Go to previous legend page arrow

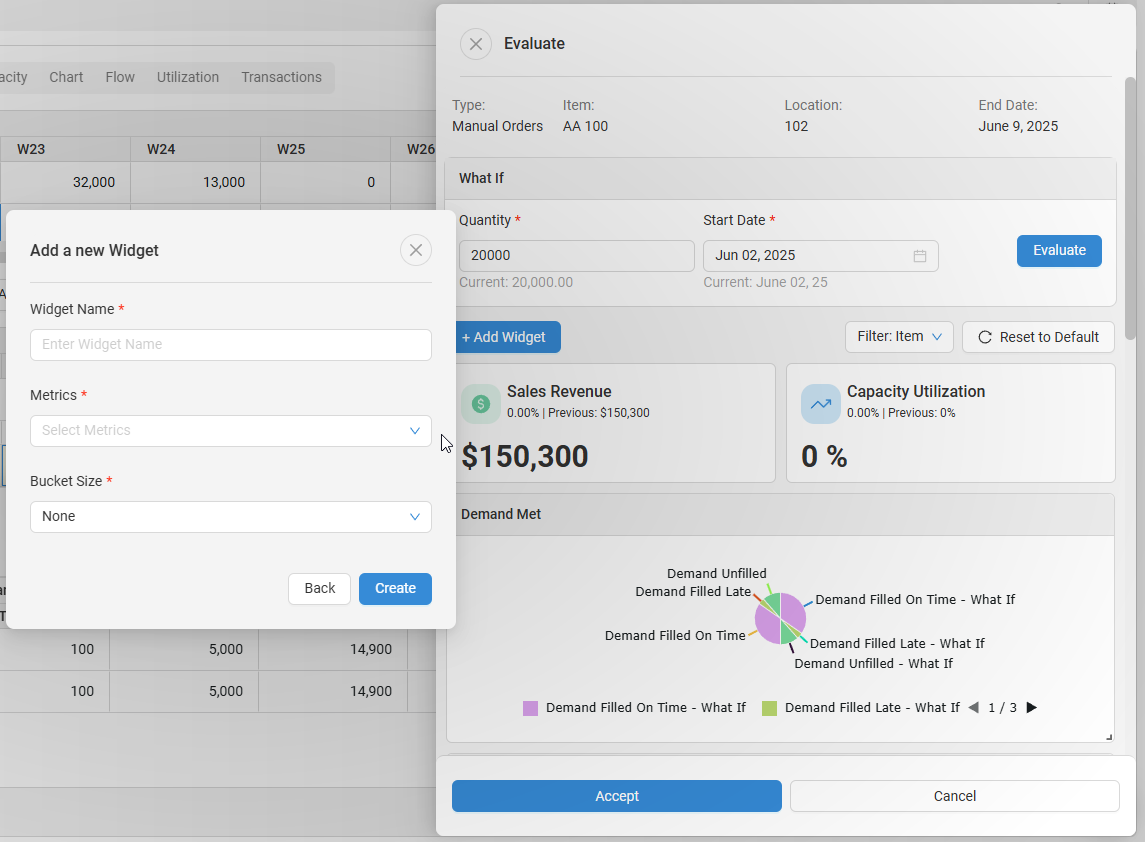(x=973, y=708)
